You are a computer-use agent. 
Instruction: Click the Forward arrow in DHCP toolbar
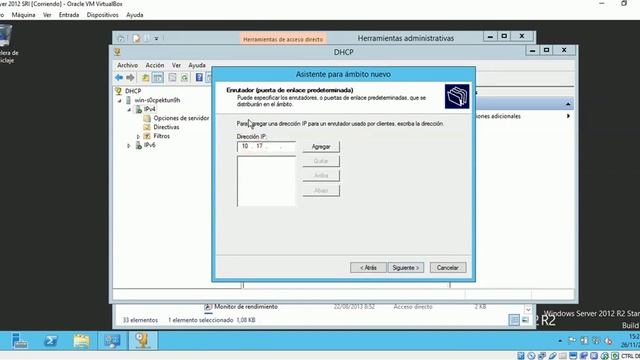(x=130, y=78)
